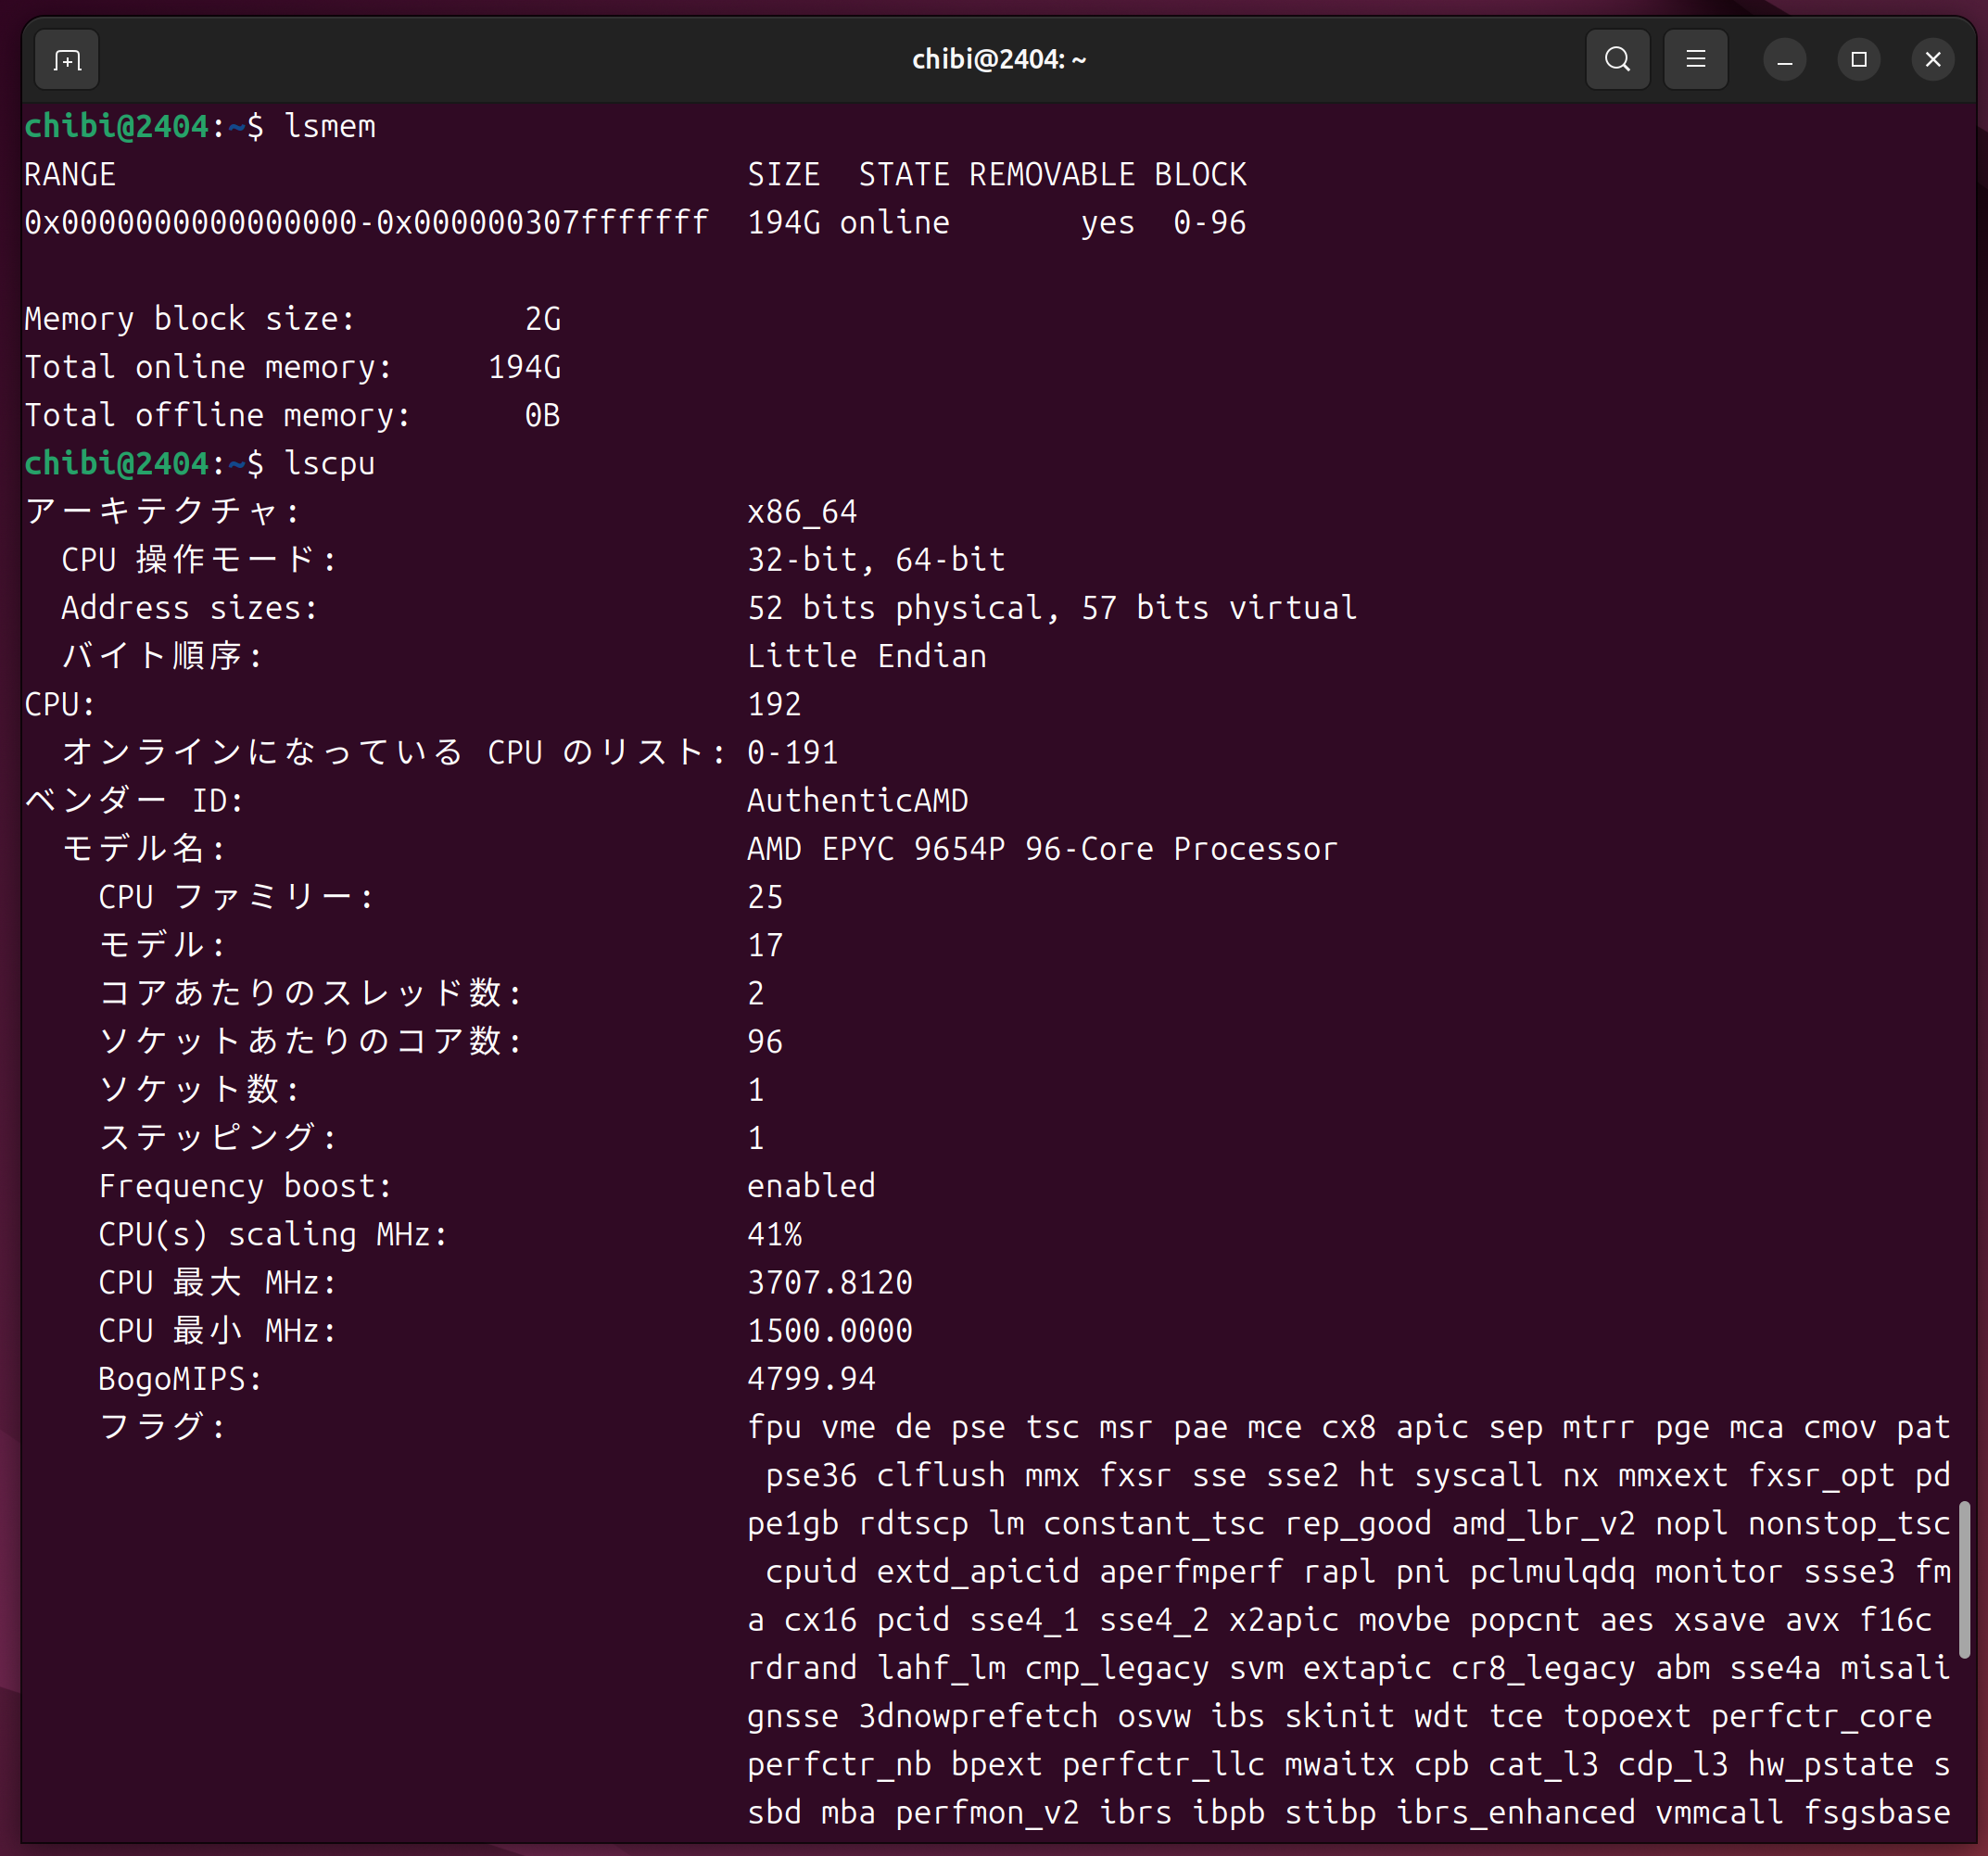Click the BogoMIPS value 4799.94
The height and width of the screenshot is (1856, 1988).
click(x=811, y=1379)
